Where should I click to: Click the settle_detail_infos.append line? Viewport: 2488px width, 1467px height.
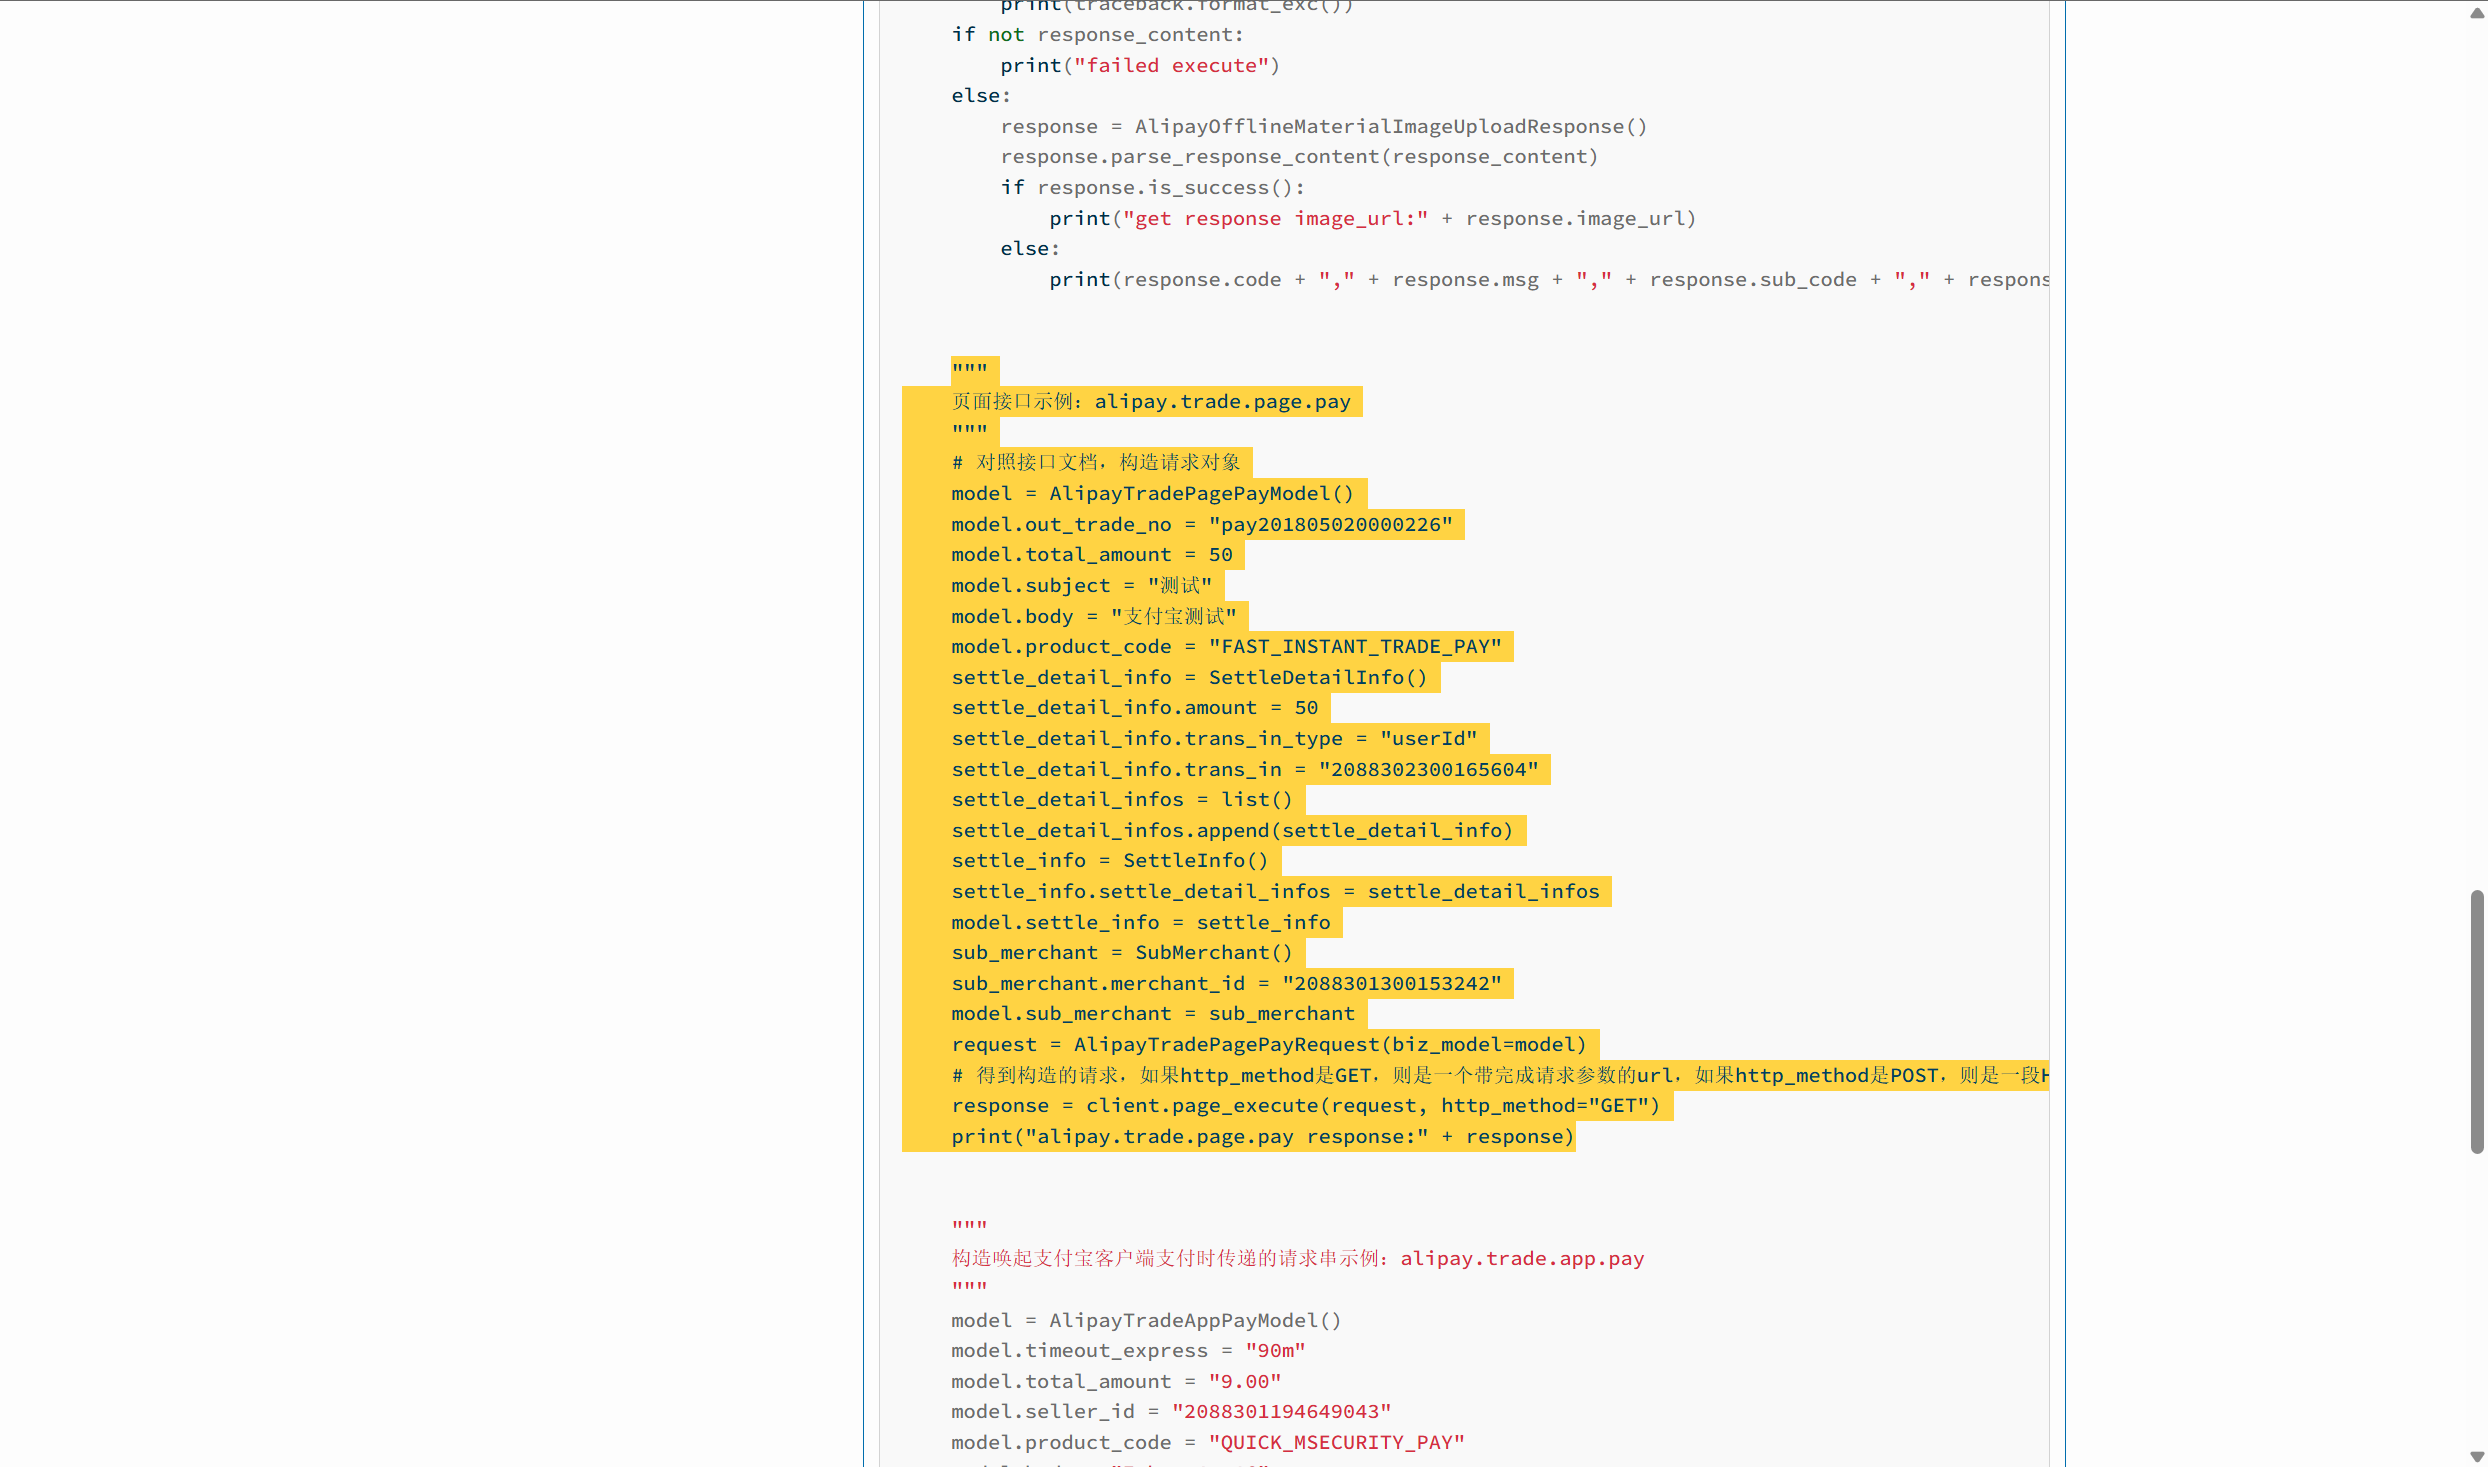1231,831
